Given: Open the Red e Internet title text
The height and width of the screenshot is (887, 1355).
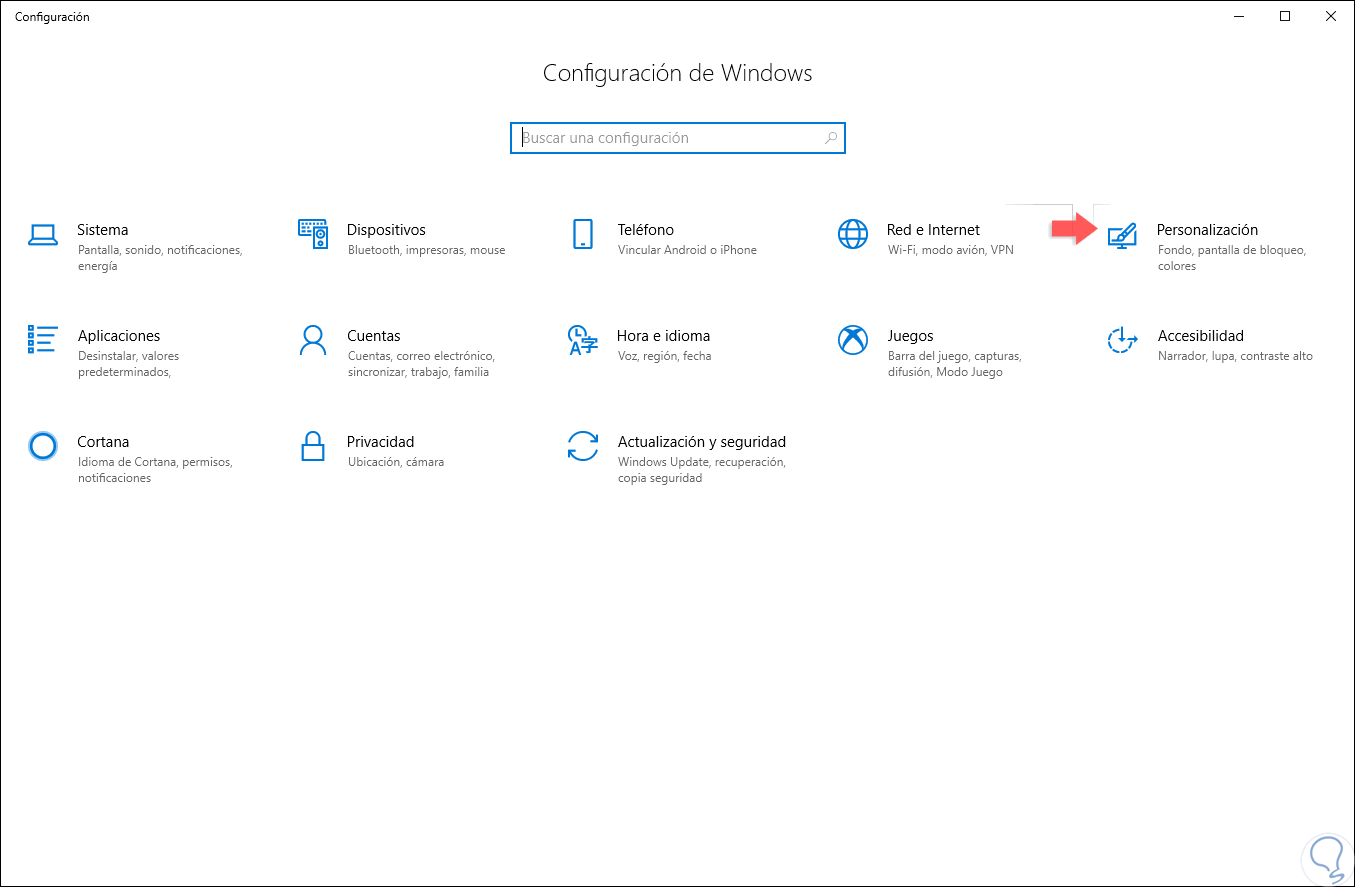Looking at the screenshot, I should point(933,230).
